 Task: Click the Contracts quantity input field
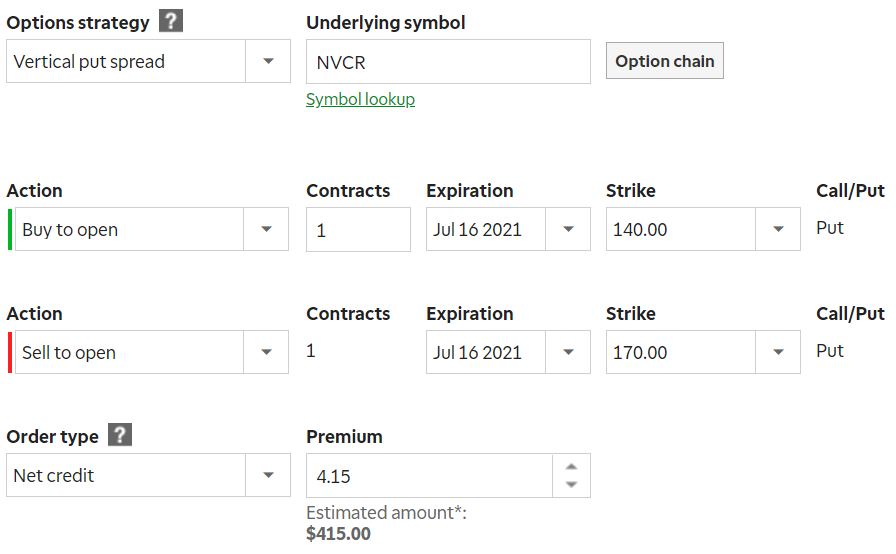[x=358, y=229]
